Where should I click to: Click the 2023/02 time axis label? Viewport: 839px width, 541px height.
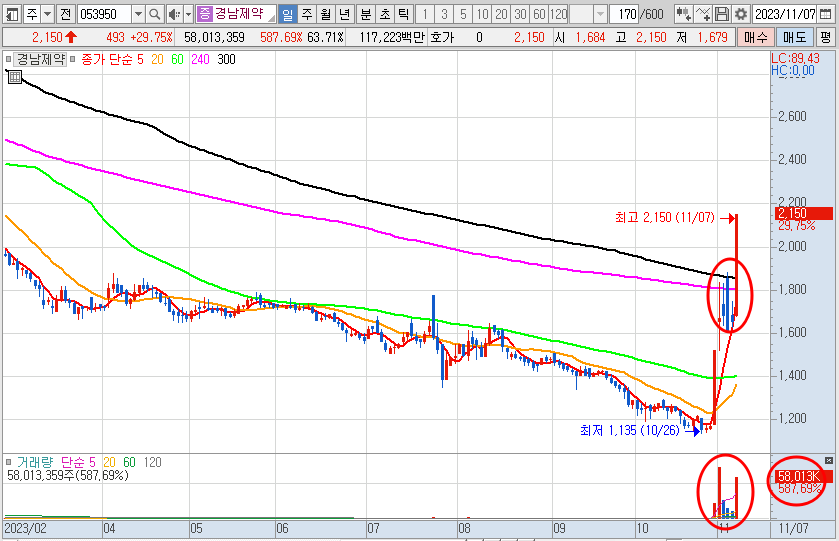pyautogui.click(x=25, y=529)
